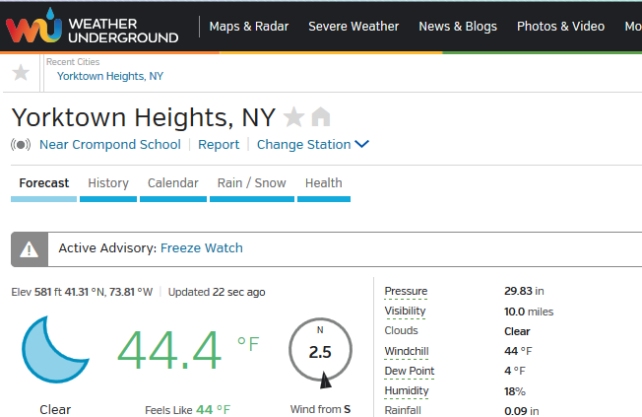Screen dimensions: 642x417
Task: Open the Freeze Watch advisory link
Action: point(201,248)
